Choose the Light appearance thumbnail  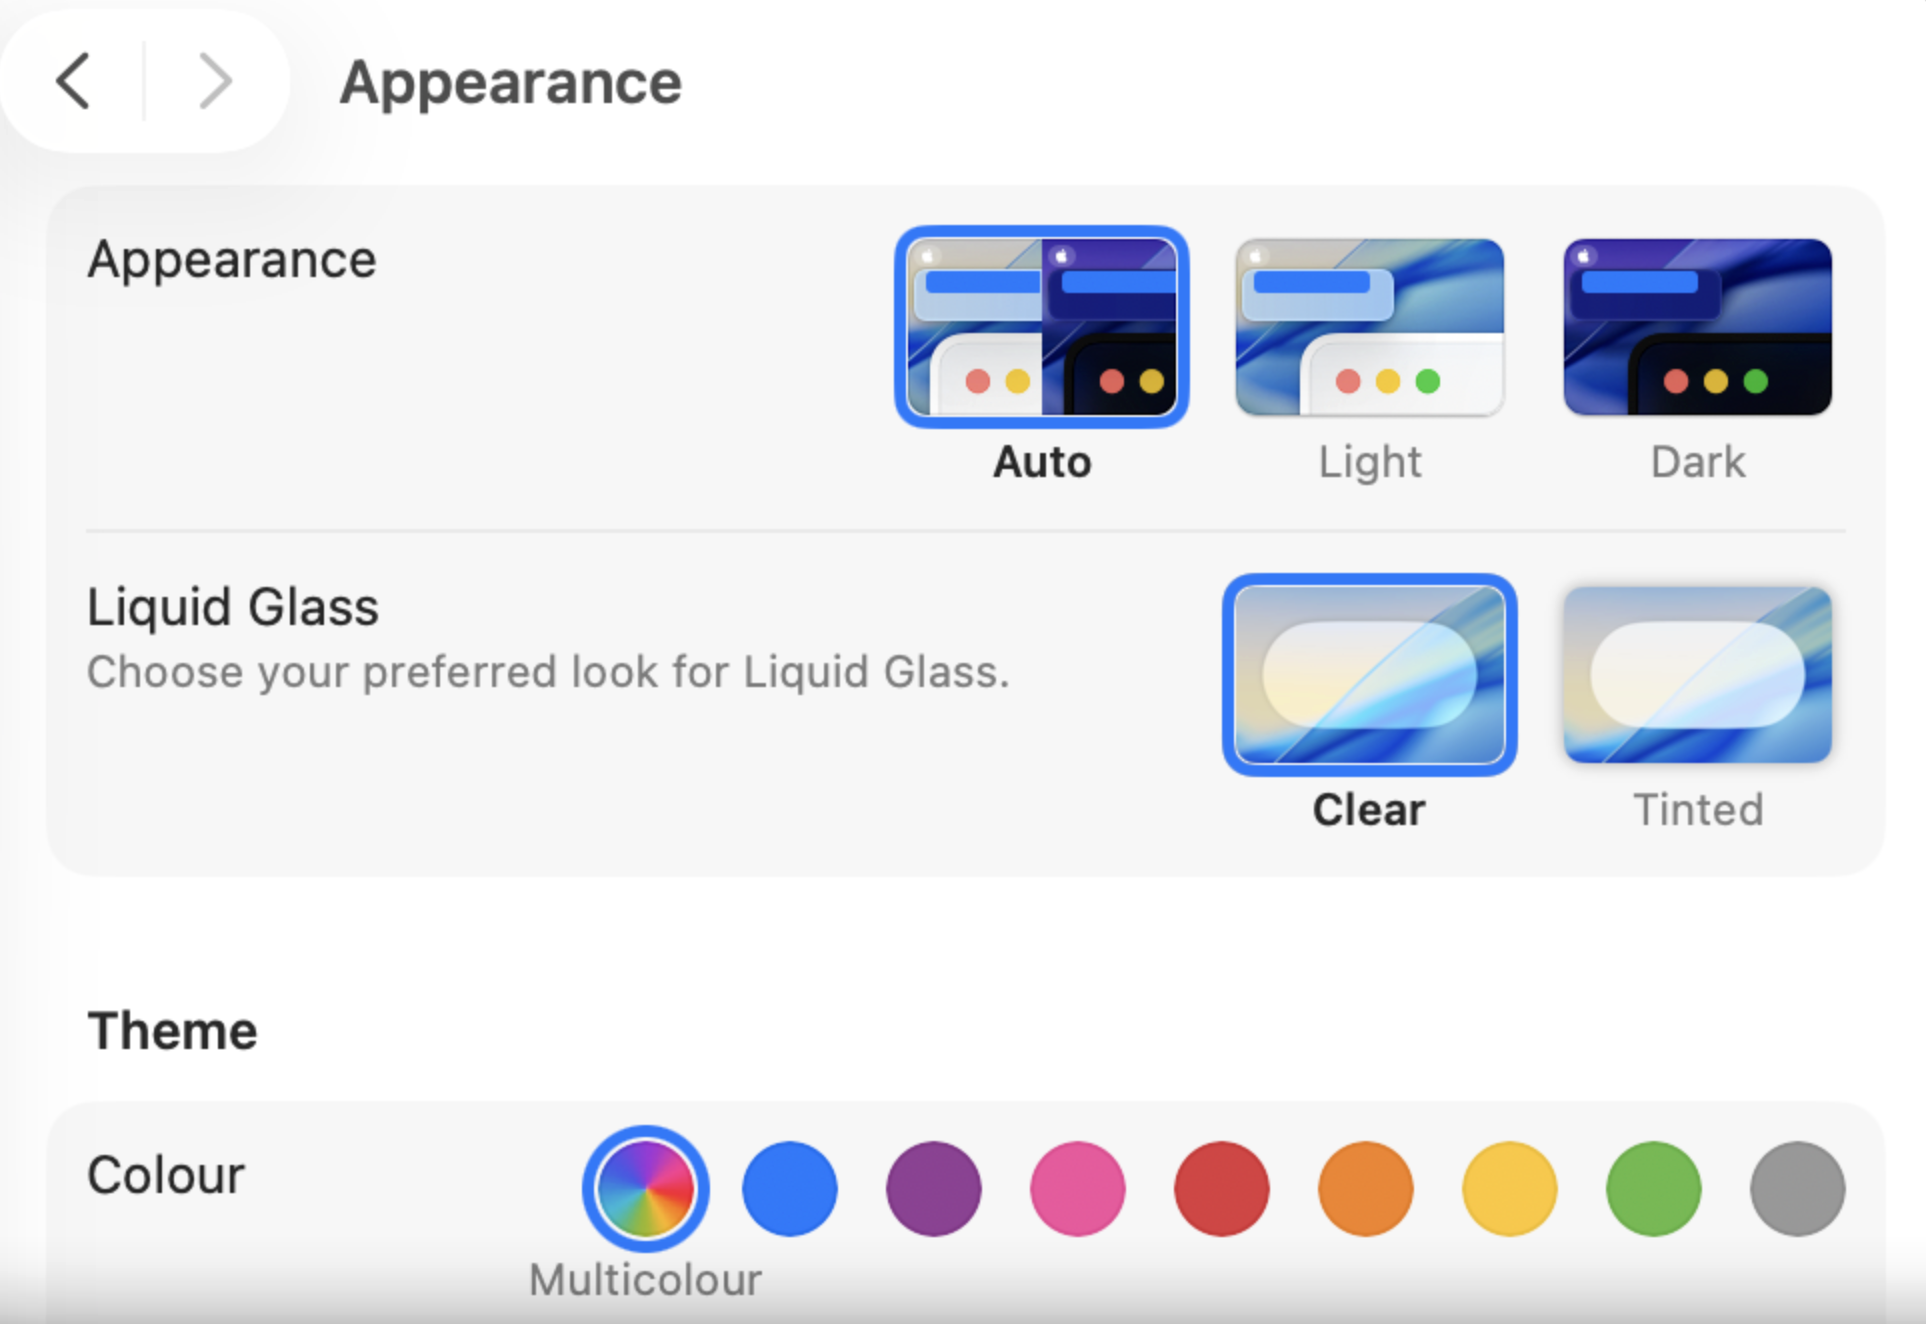(1369, 327)
